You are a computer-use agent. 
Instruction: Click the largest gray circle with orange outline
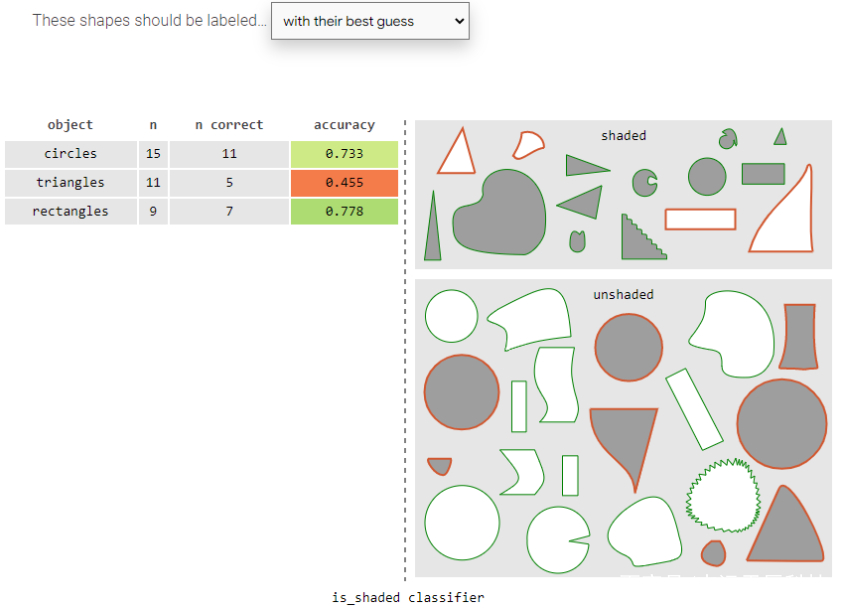(782, 424)
